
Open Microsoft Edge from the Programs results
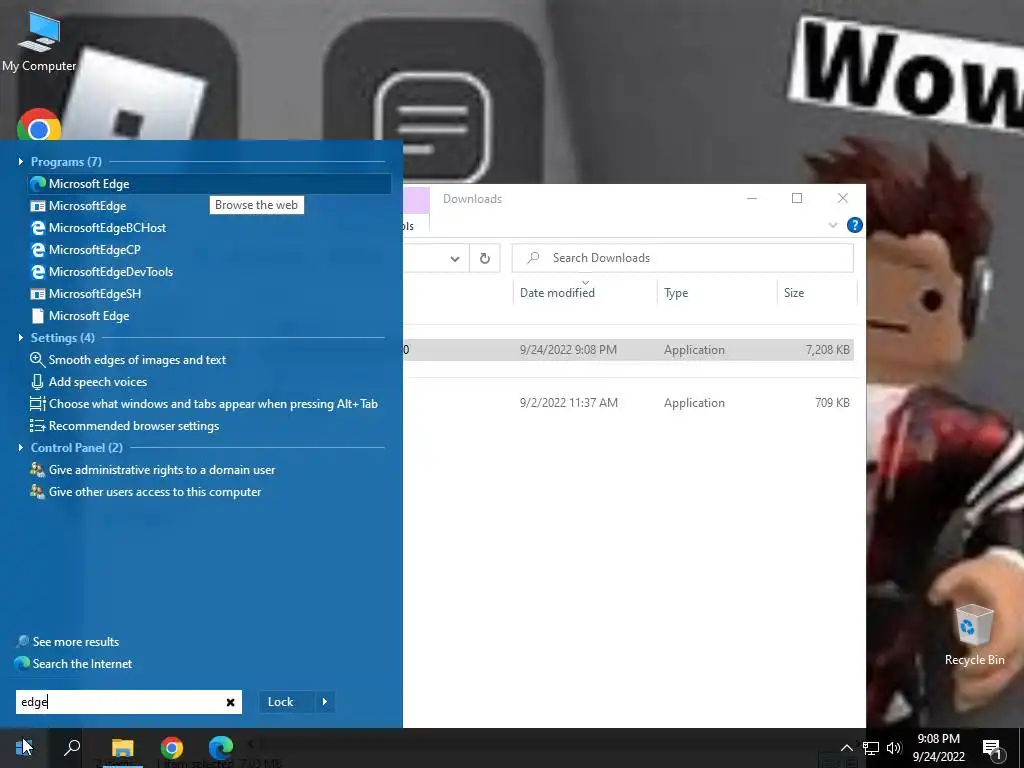pos(210,184)
